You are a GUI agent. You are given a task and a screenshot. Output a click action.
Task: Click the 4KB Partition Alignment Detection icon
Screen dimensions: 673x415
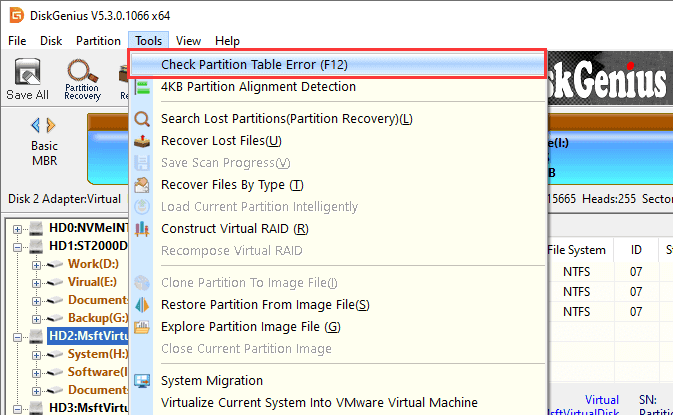(x=141, y=87)
